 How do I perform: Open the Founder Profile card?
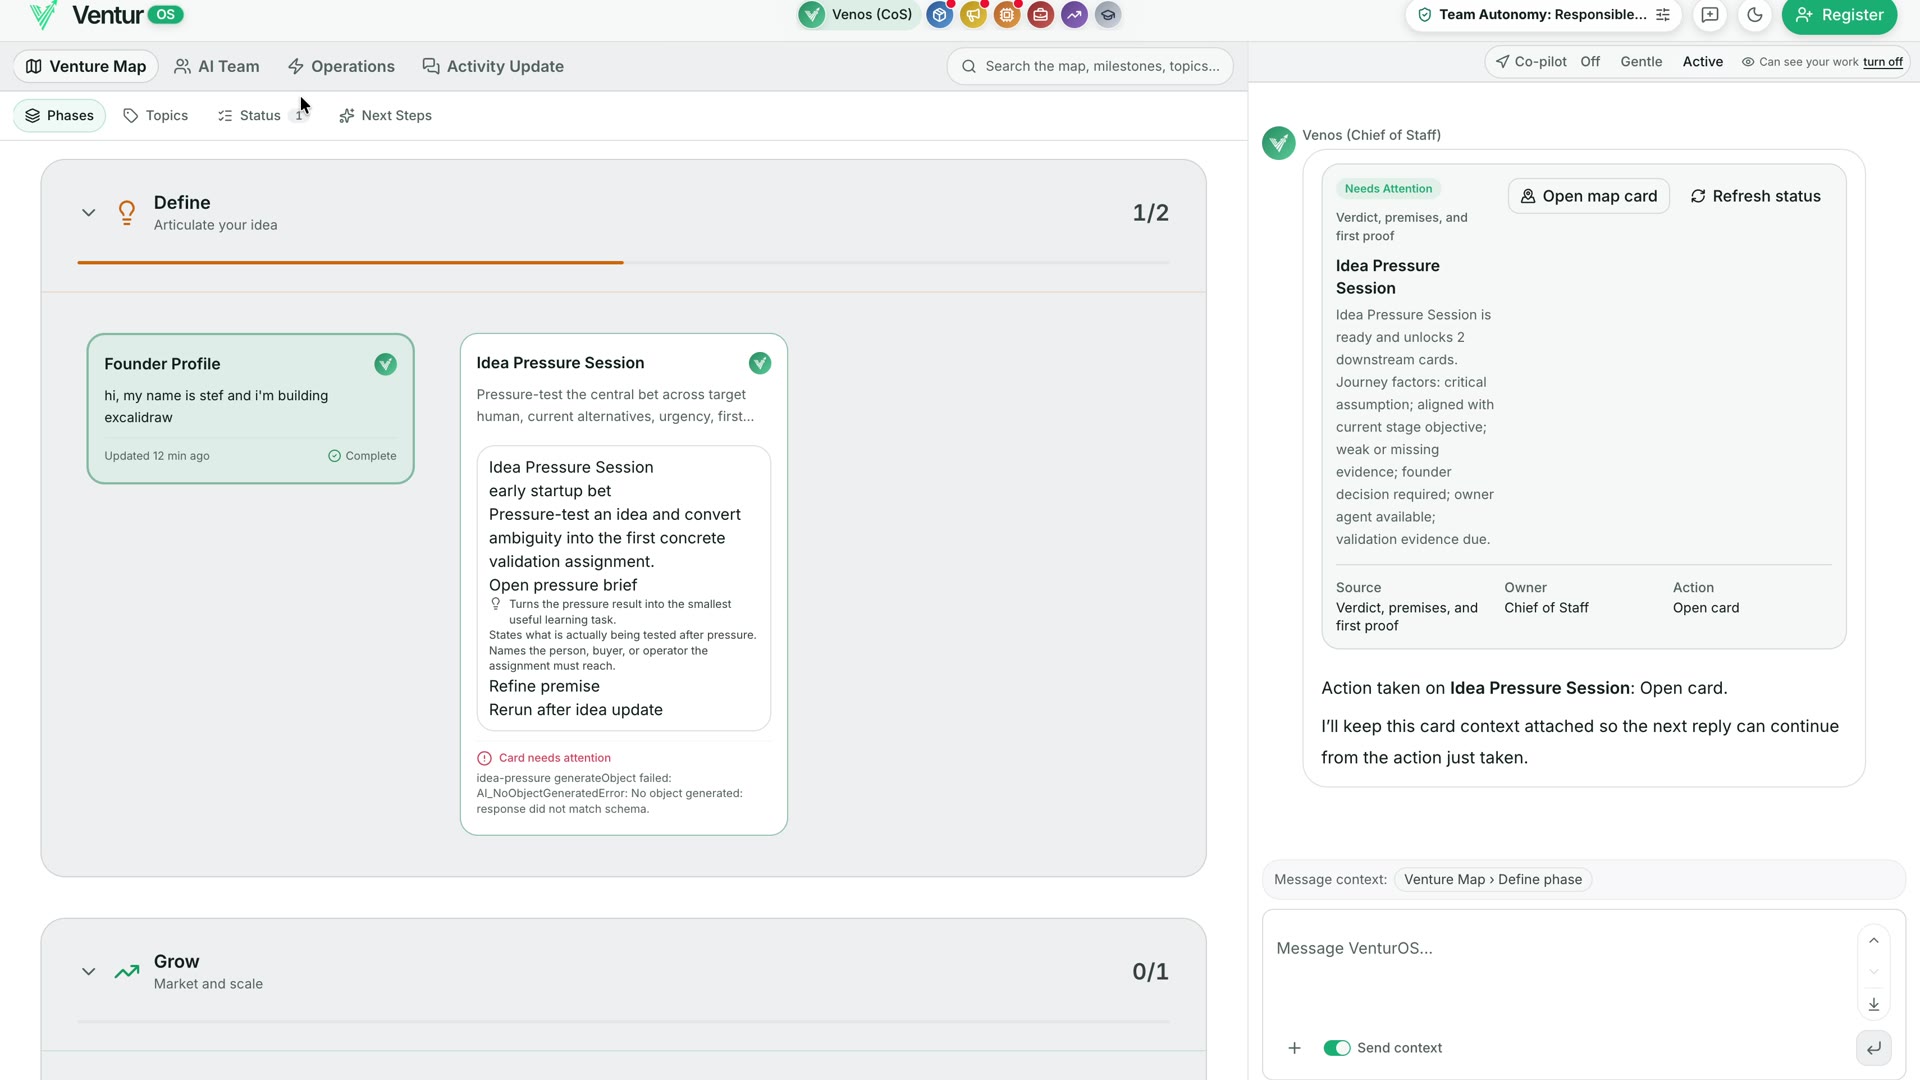pyautogui.click(x=250, y=409)
